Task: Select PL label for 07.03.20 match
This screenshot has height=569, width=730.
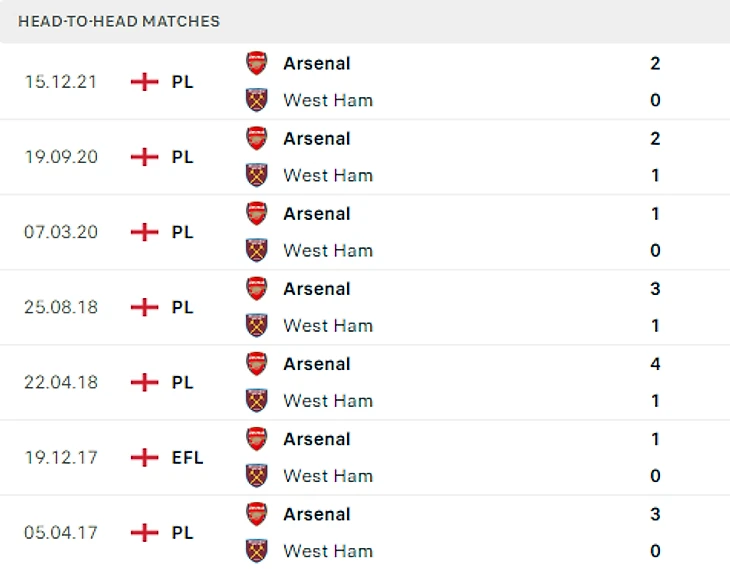Action: click(x=182, y=232)
